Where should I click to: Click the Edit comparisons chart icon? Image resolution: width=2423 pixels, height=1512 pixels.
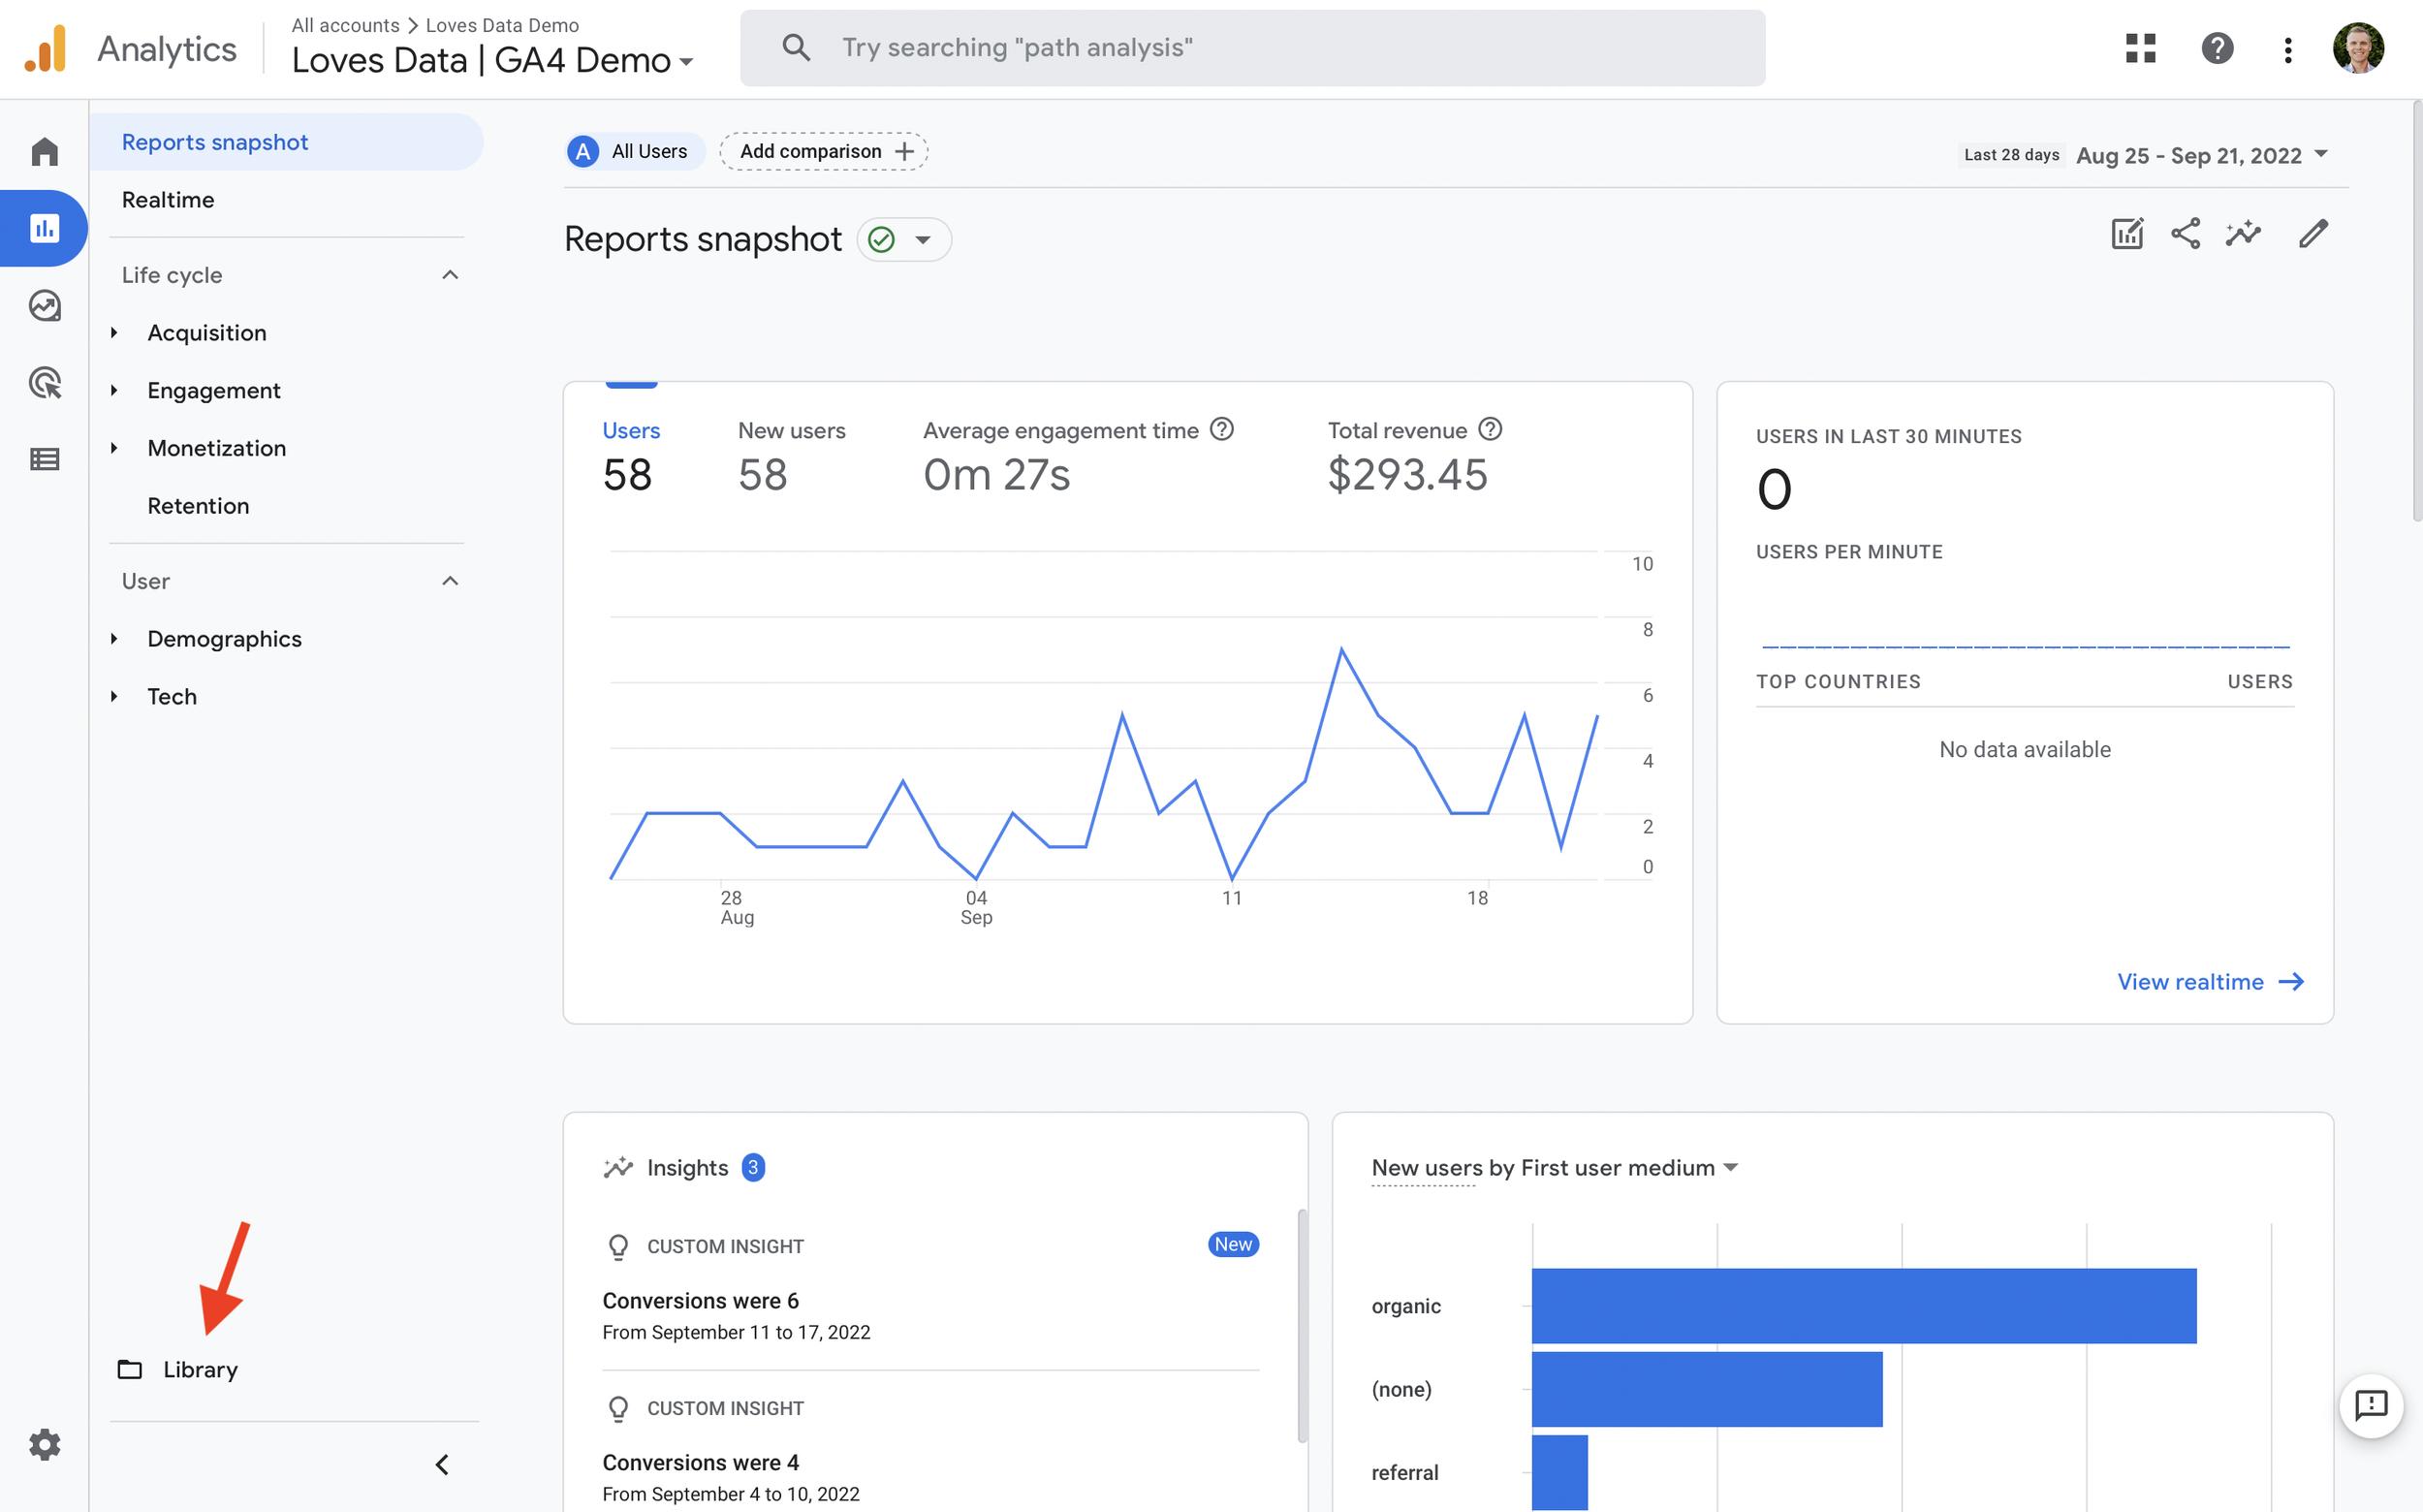pyautogui.click(x=2127, y=234)
